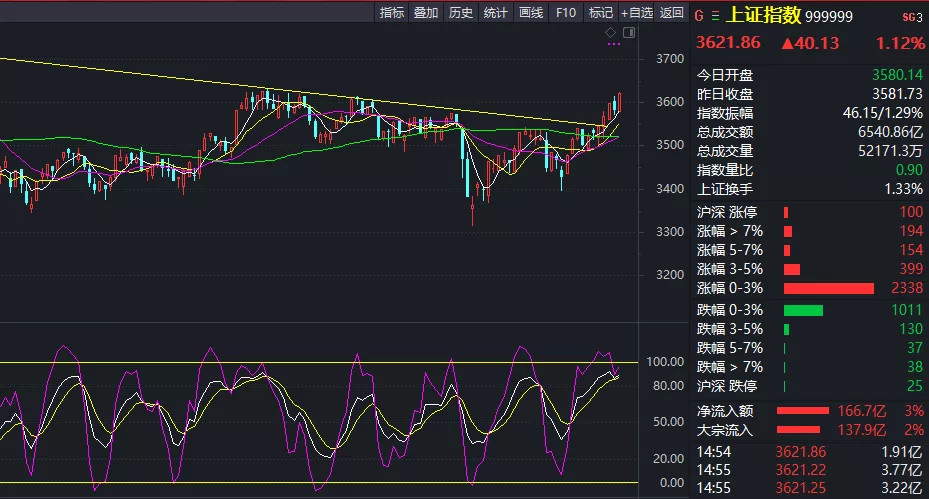Click the 14:54 trade tick row
The image size is (929, 499).
coord(809,452)
